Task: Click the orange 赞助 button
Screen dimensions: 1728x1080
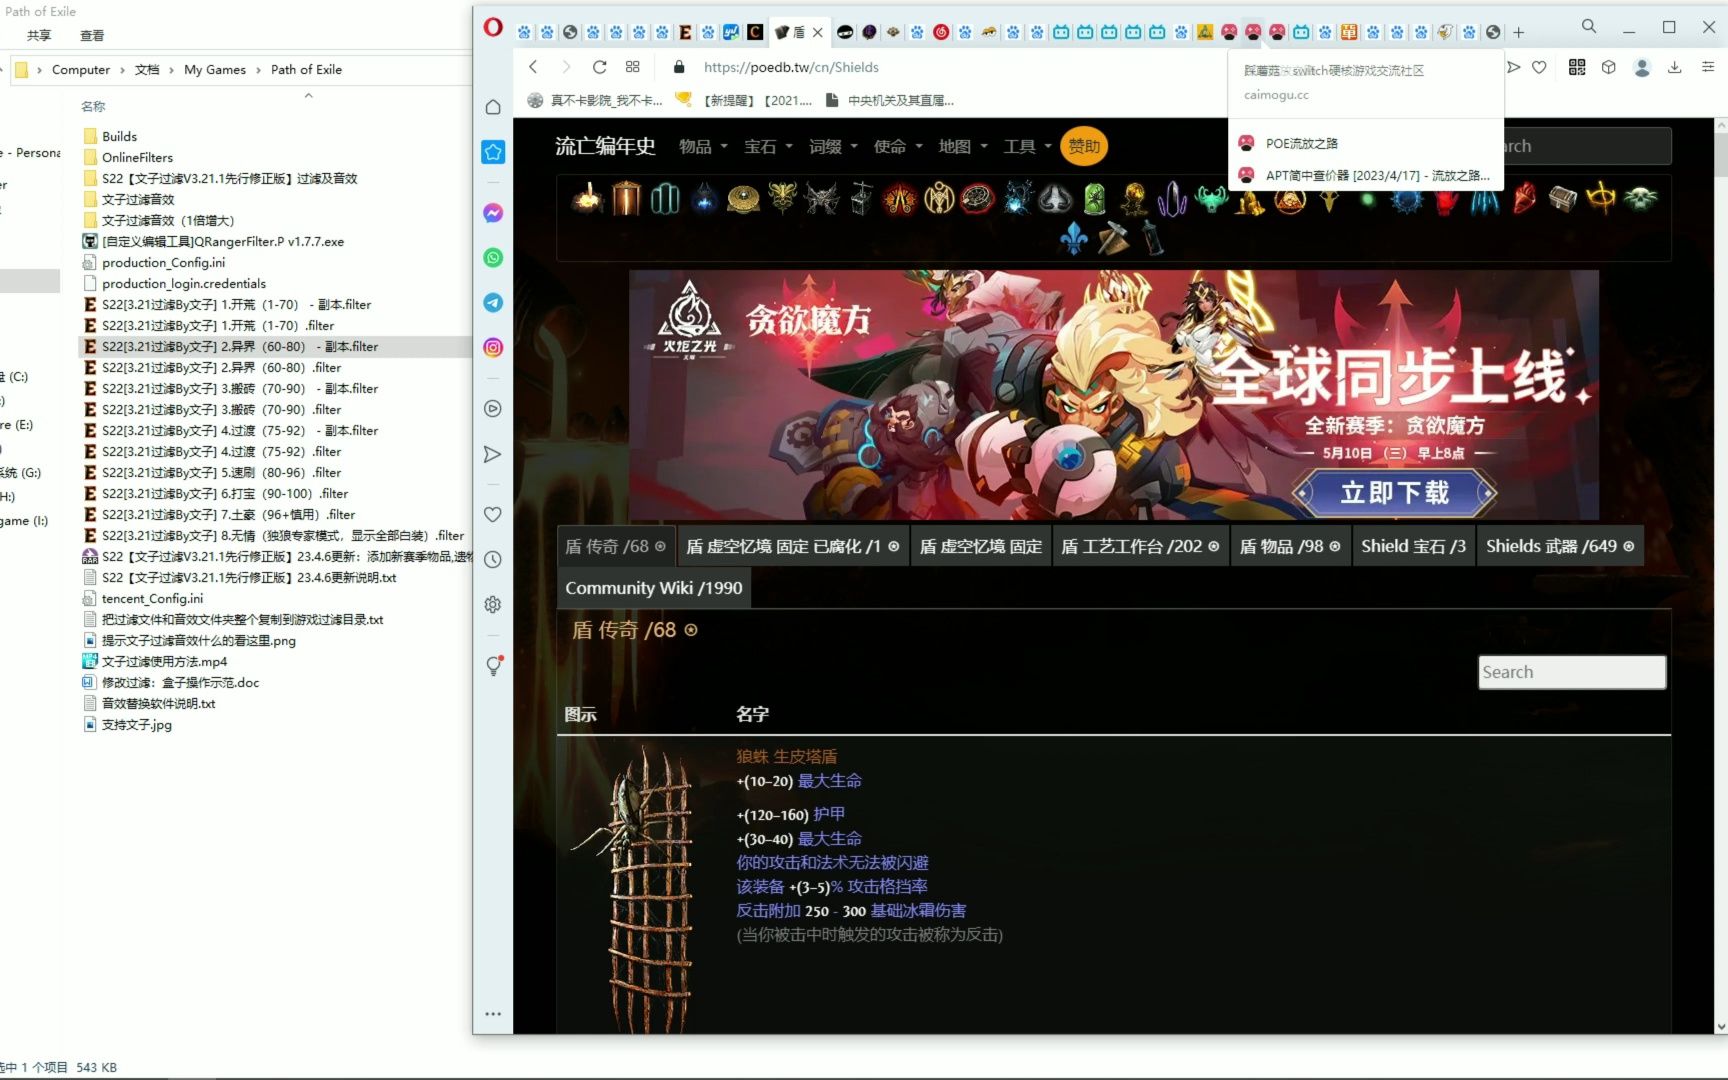Action: coord(1084,146)
